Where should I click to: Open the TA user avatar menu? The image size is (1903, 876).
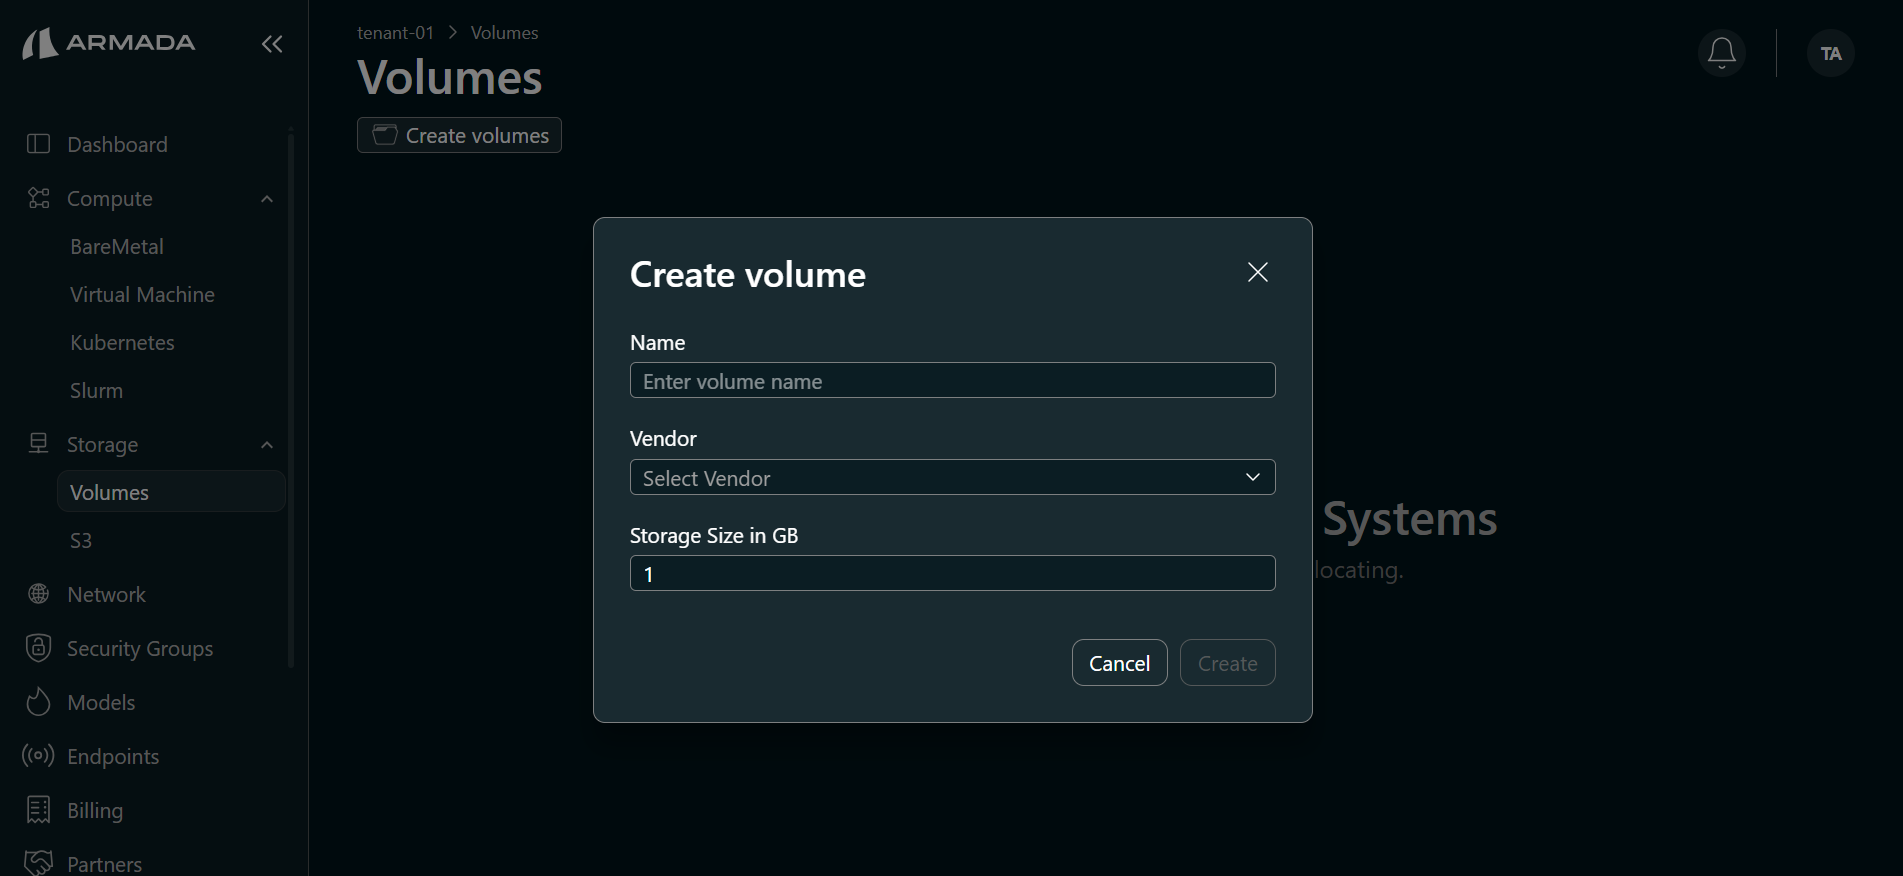pos(1831,53)
